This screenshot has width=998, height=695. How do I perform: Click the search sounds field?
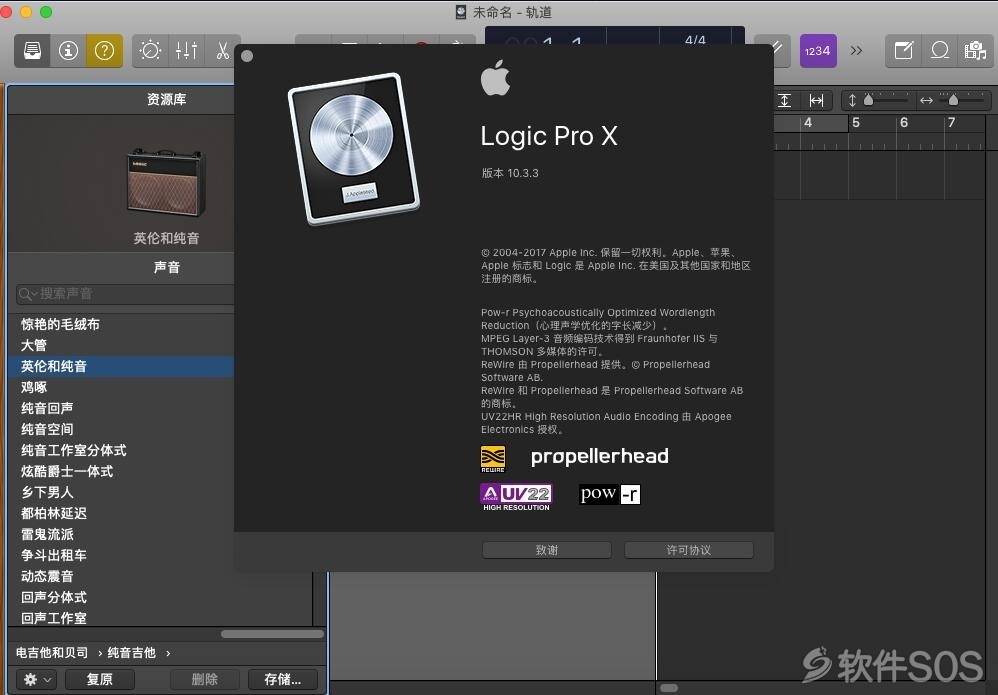click(x=126, y=293)
